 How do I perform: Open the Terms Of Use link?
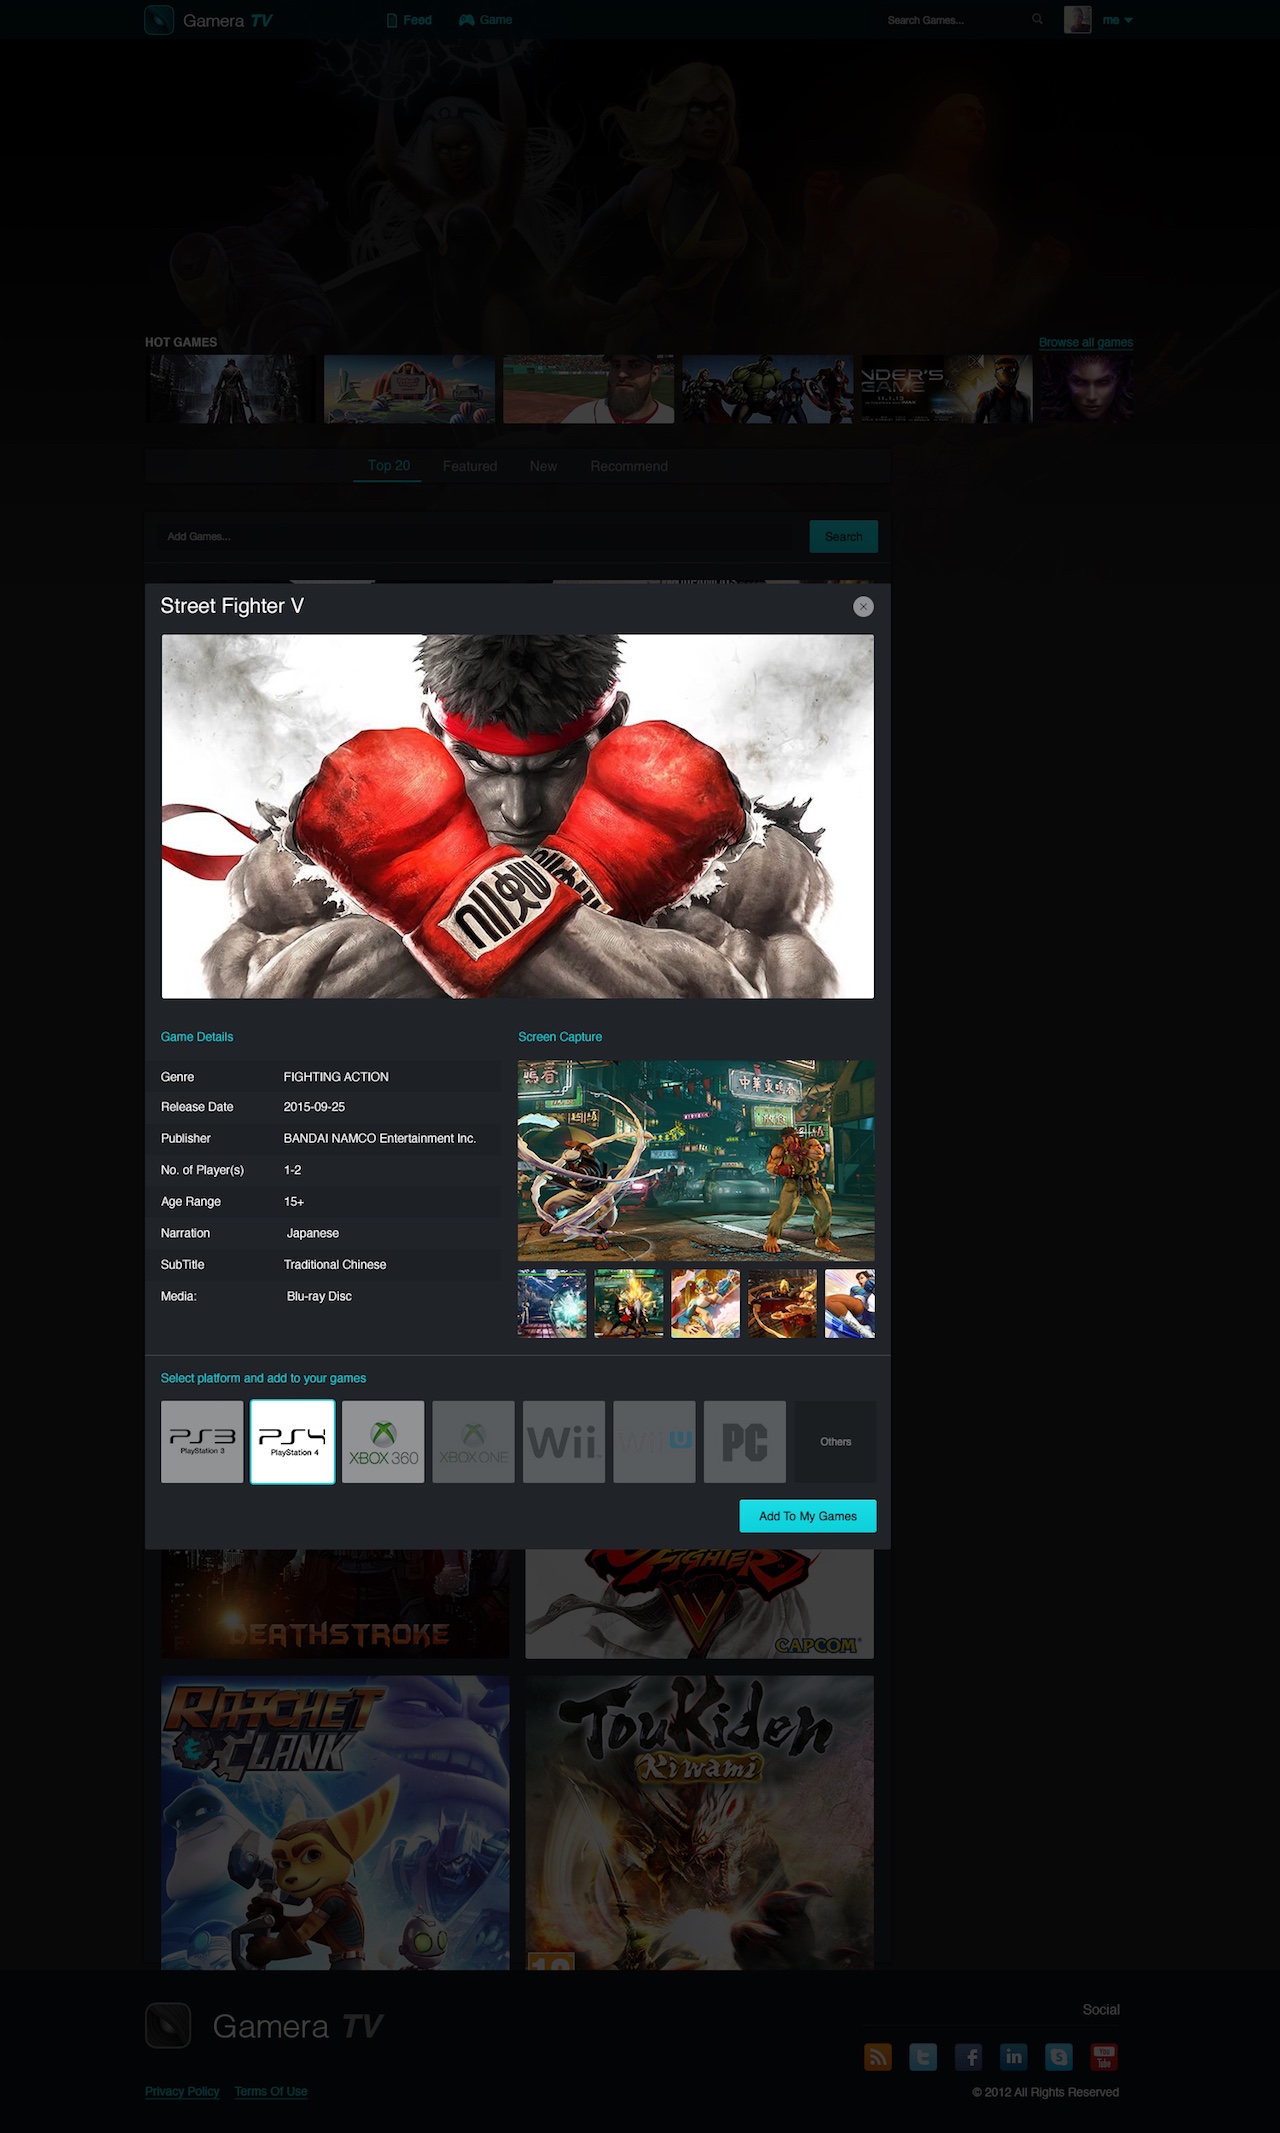click(x=271, y=2091)
